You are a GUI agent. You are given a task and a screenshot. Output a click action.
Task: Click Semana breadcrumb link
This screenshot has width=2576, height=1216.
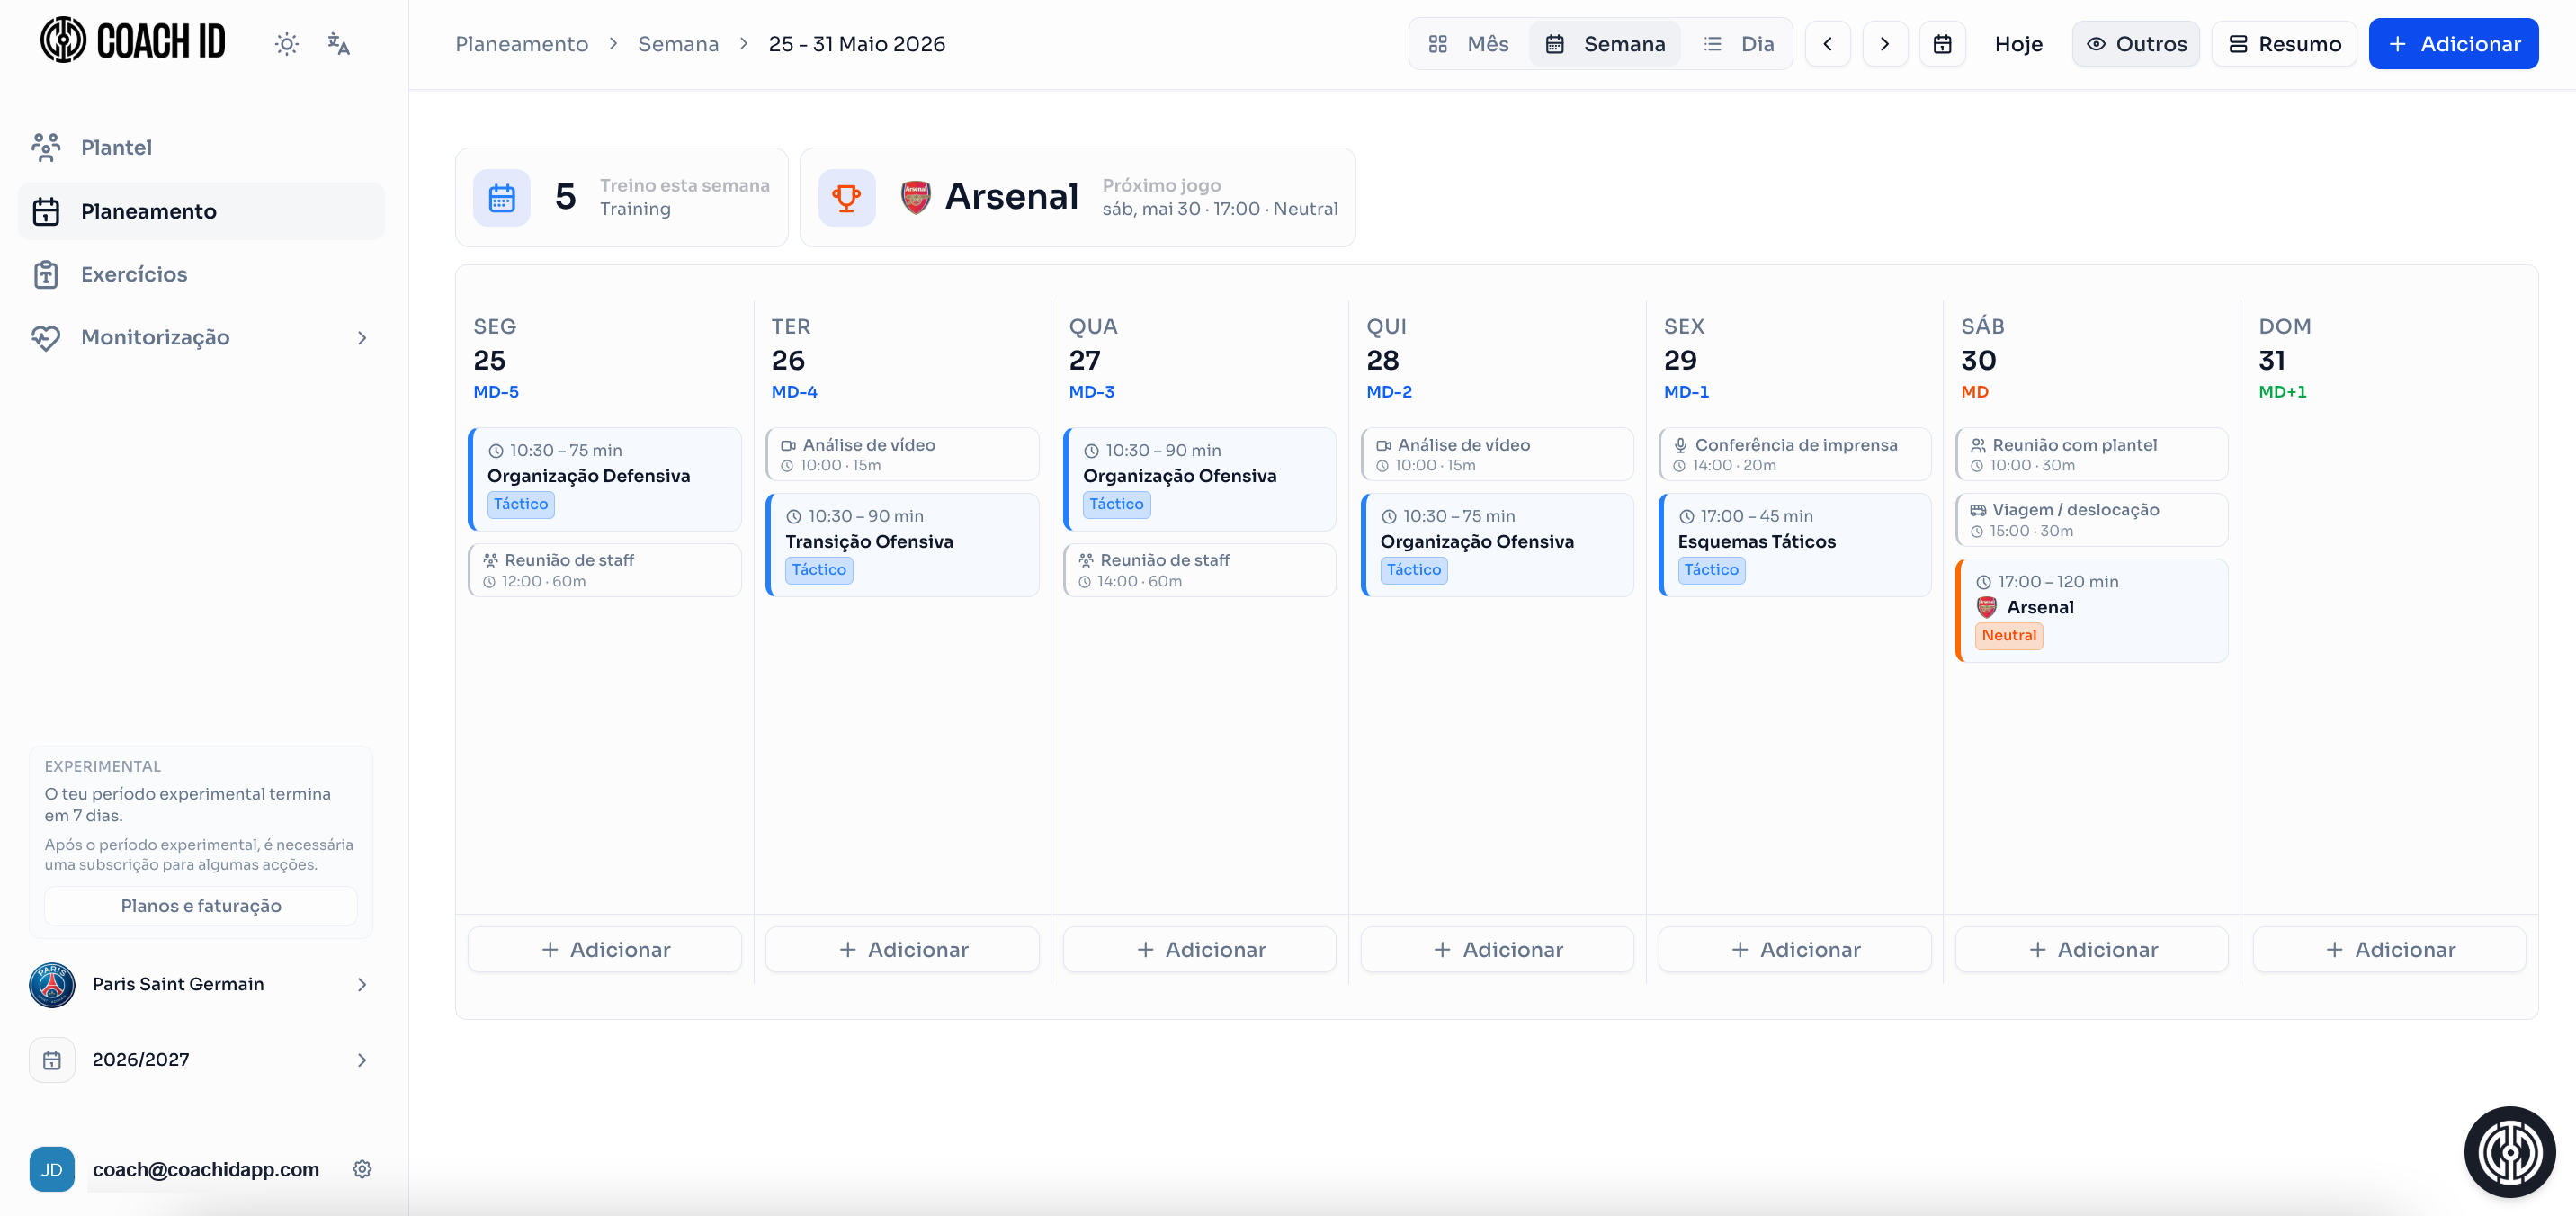pos(678,44)
